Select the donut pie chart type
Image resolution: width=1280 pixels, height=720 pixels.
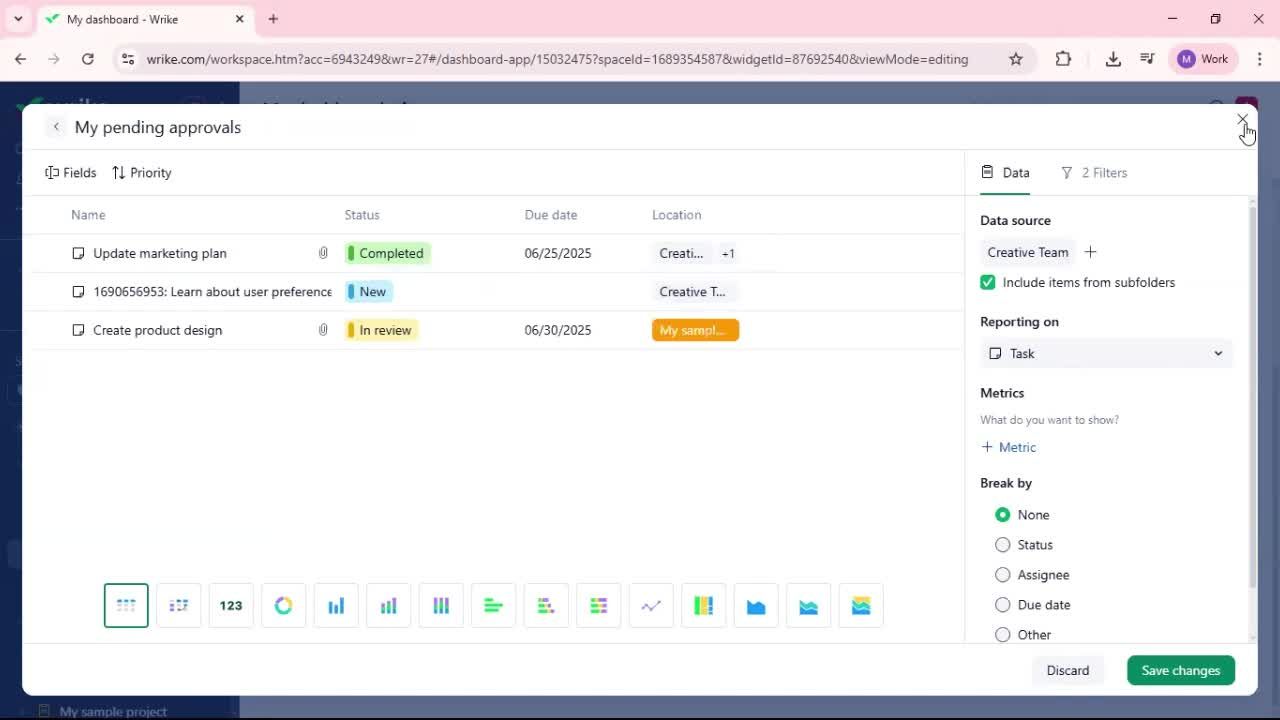coord(284,606)
